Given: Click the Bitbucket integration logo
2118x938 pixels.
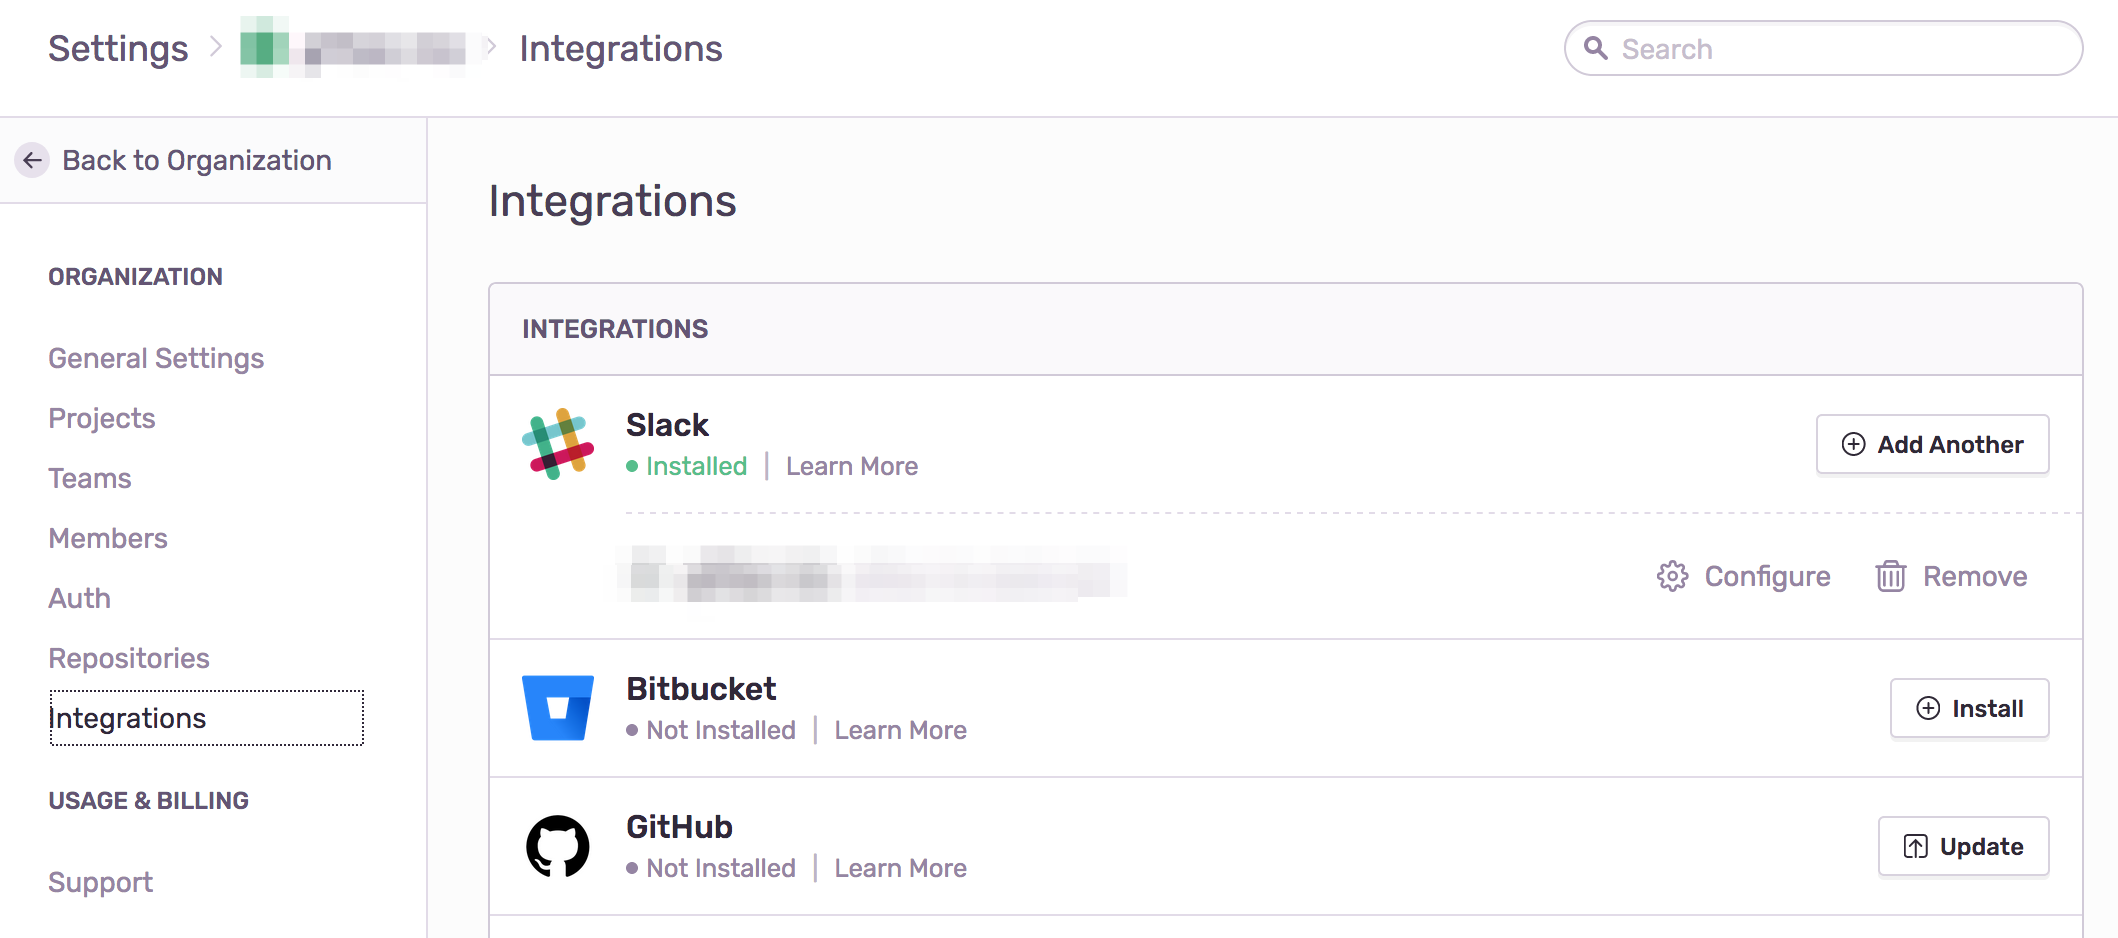Looking at the screenshot, I should coord(560,707).
